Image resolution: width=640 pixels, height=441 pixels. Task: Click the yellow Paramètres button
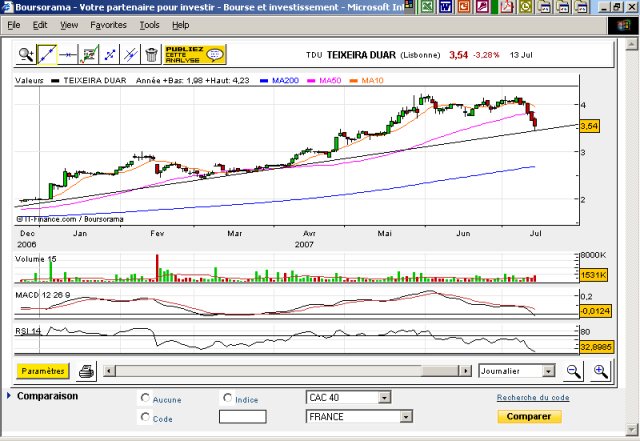coord(43,371)
